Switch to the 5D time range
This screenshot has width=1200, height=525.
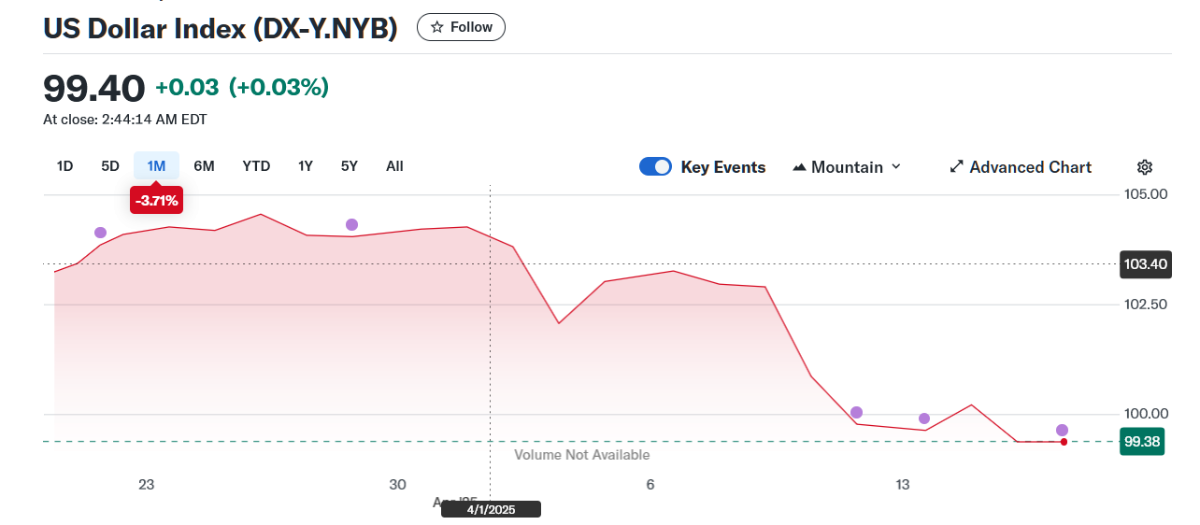tap(110, 166)
